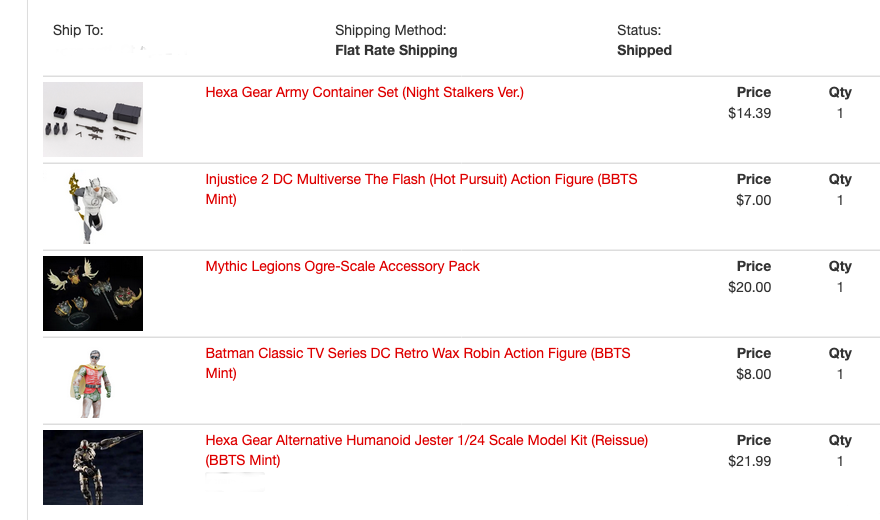Click the Humanoid Jester model kit thumbnail
Image resolution: width=880 pixels, height=520 pixels.
(93, 467)
